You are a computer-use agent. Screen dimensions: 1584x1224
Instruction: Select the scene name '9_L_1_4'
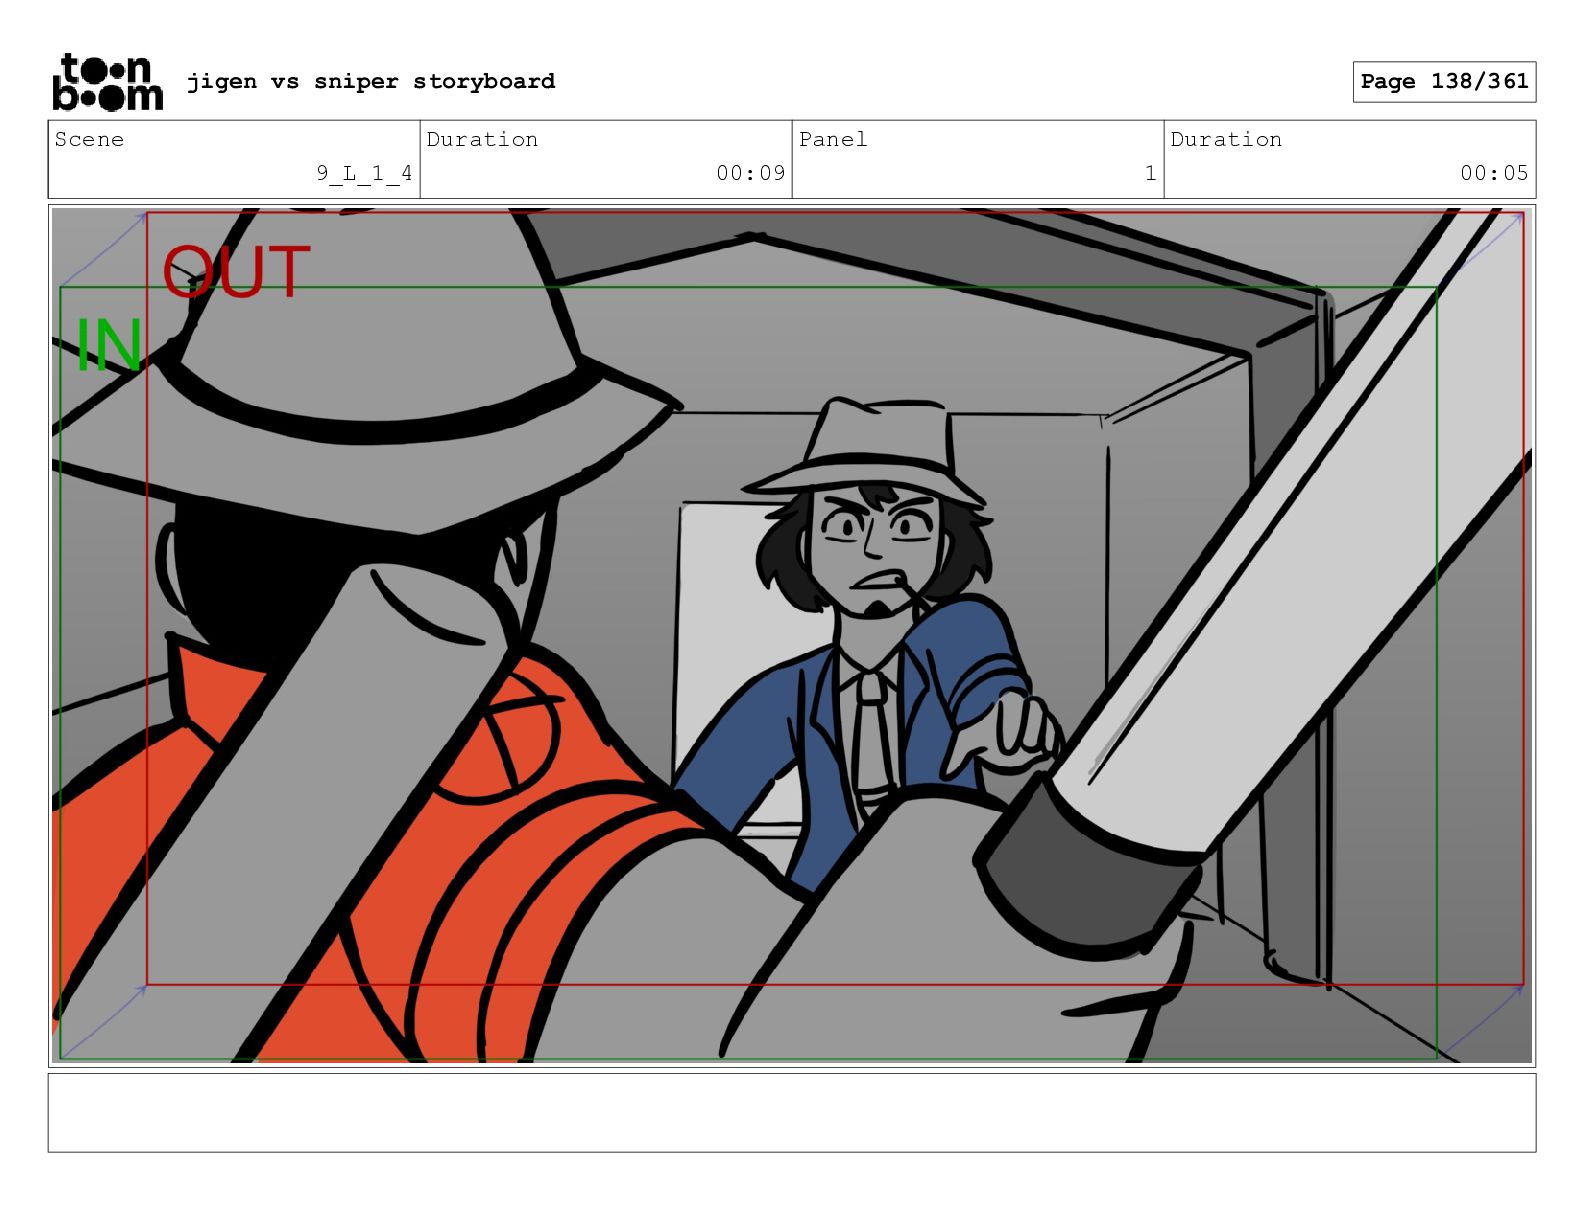[x=364, y=173]
